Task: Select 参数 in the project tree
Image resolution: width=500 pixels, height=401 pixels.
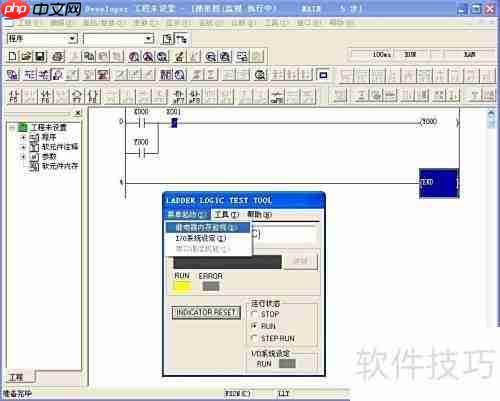Action: [49, 156]
